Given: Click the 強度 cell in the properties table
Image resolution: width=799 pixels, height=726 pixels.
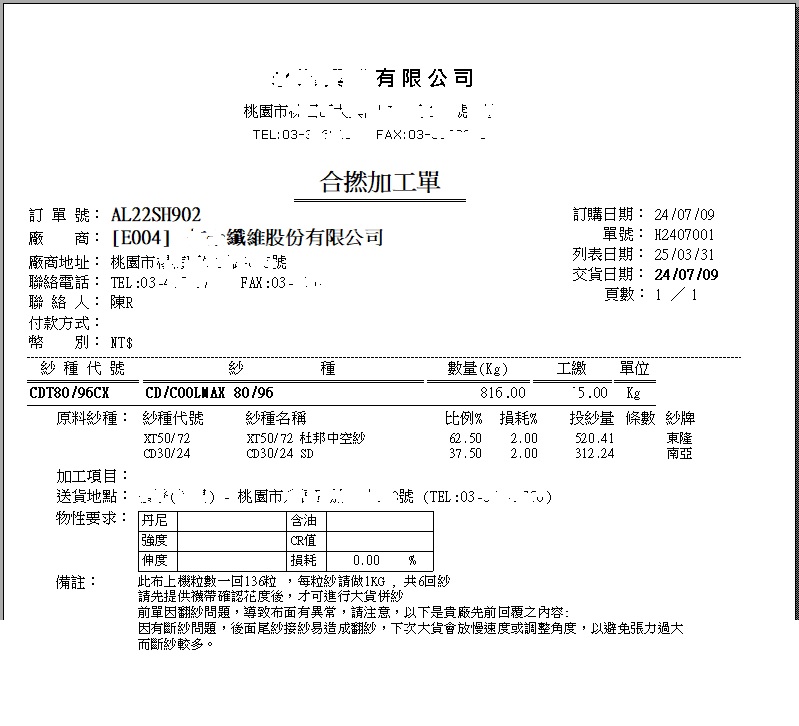Looking at the screenshot, I should (x=157, y=541).
